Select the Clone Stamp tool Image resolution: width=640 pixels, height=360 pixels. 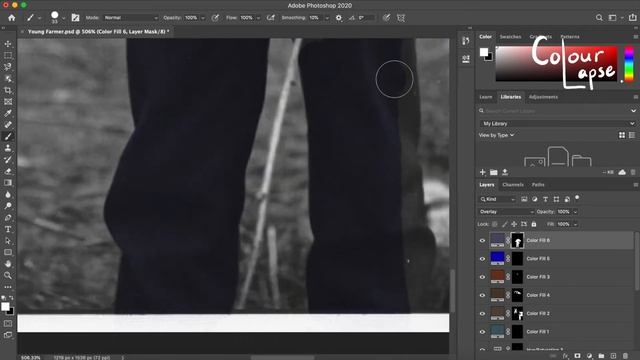coord(8,148)
